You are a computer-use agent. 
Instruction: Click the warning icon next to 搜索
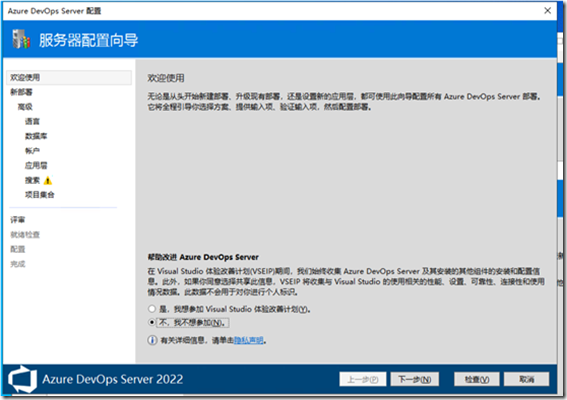pos(47,180)
